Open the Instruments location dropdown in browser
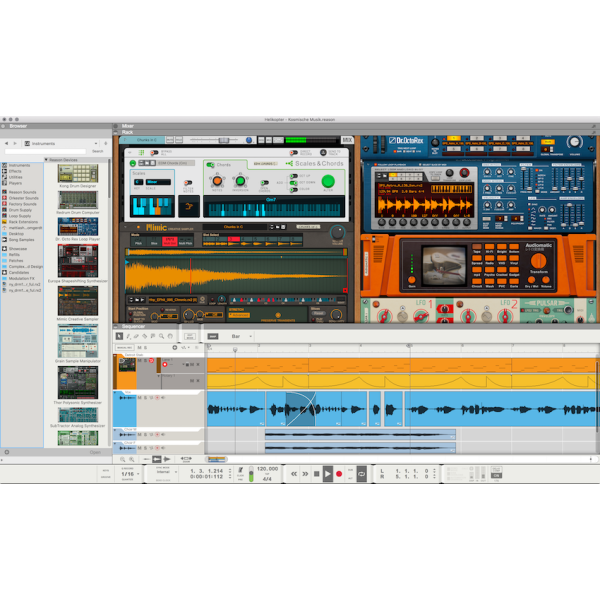The width and height of the screenshot is (600, 600). (x=58, y=143)
